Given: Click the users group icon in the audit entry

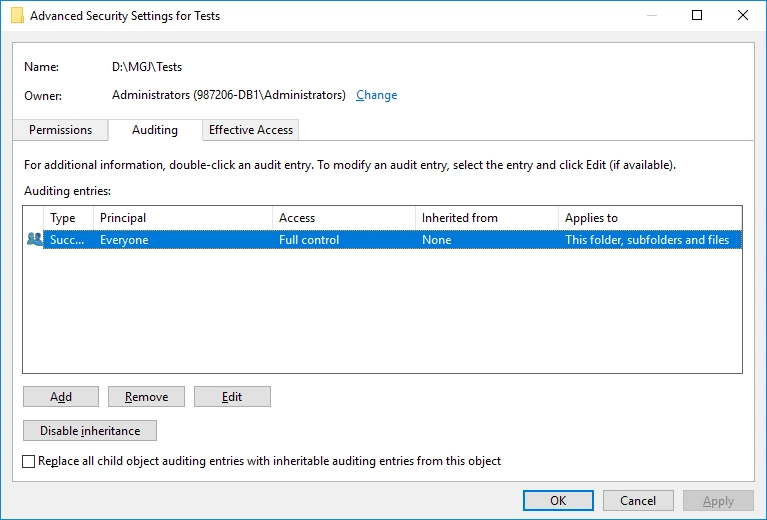Looking at the screenshot, I should [35, 240].
